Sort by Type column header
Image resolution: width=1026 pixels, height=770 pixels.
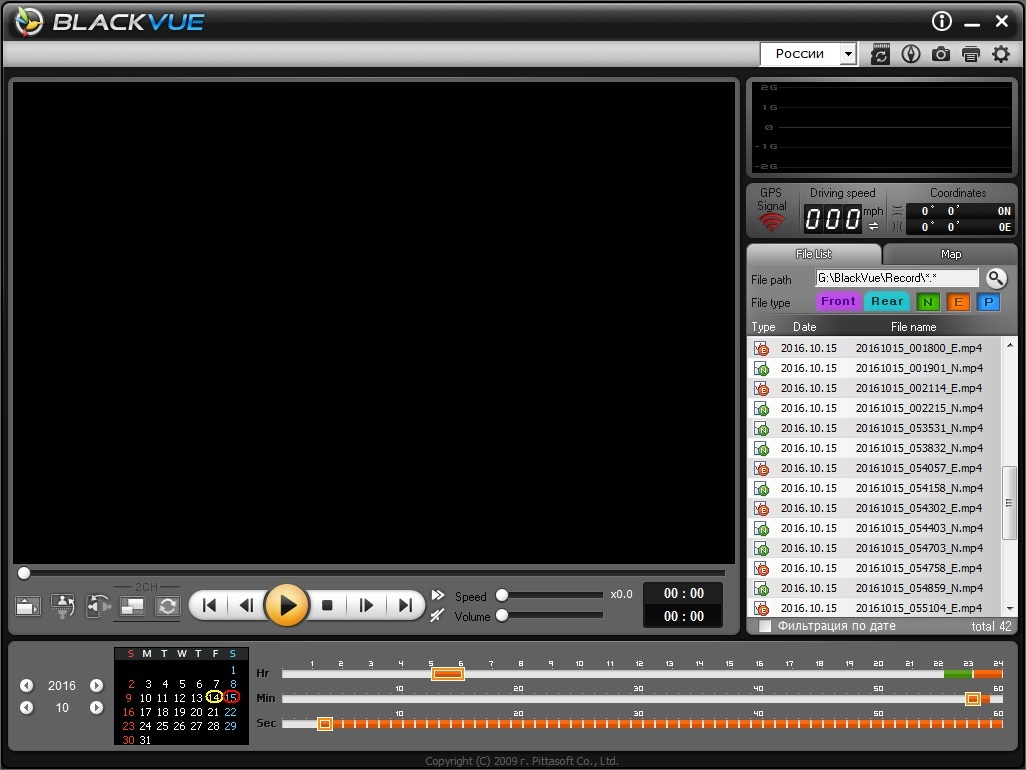763,327
